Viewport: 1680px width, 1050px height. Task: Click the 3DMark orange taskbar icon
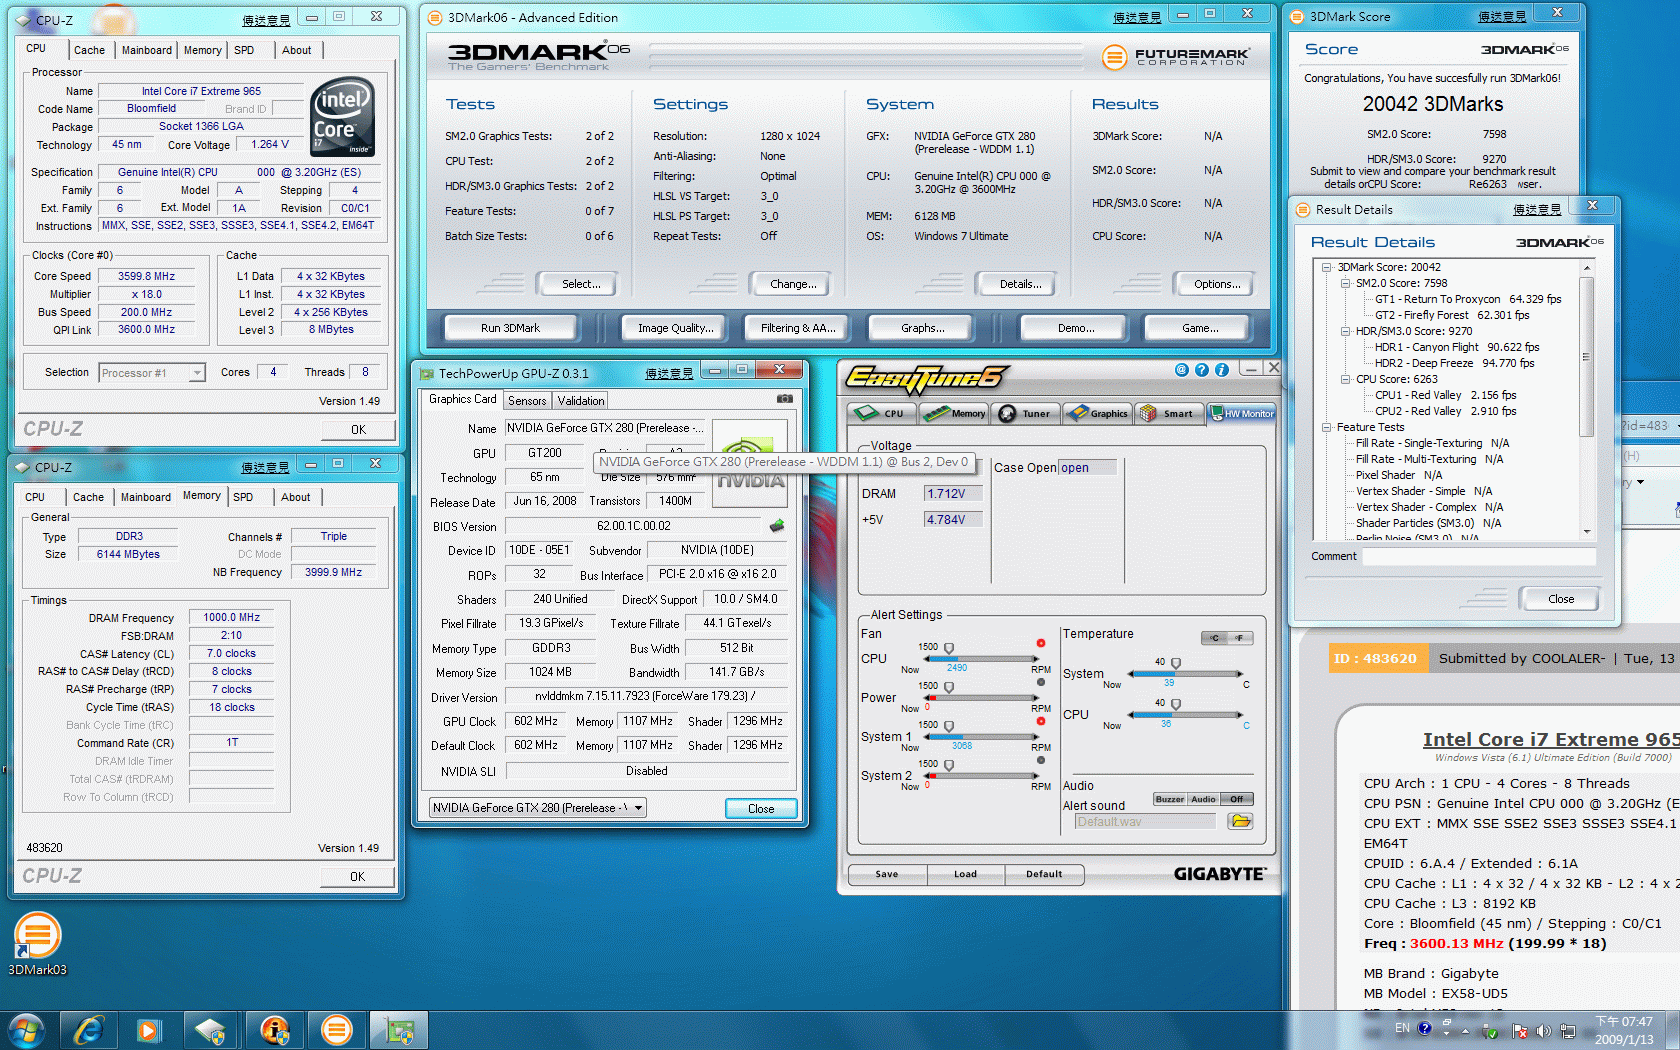coord(337,1030)
